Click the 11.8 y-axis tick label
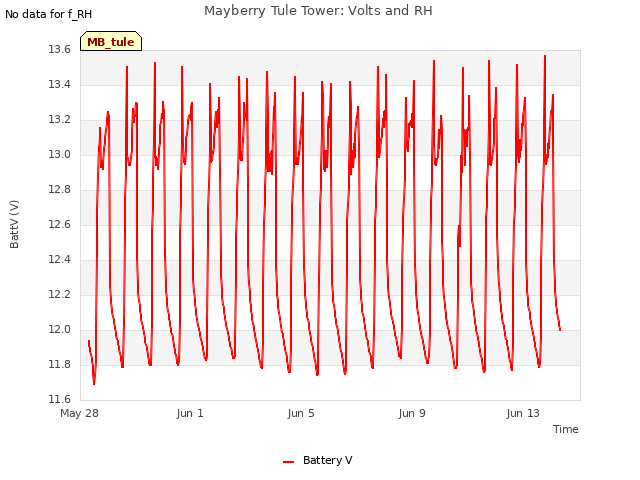Image resolution: width=640 pixels, height=480 pixels. coord(60,364)
